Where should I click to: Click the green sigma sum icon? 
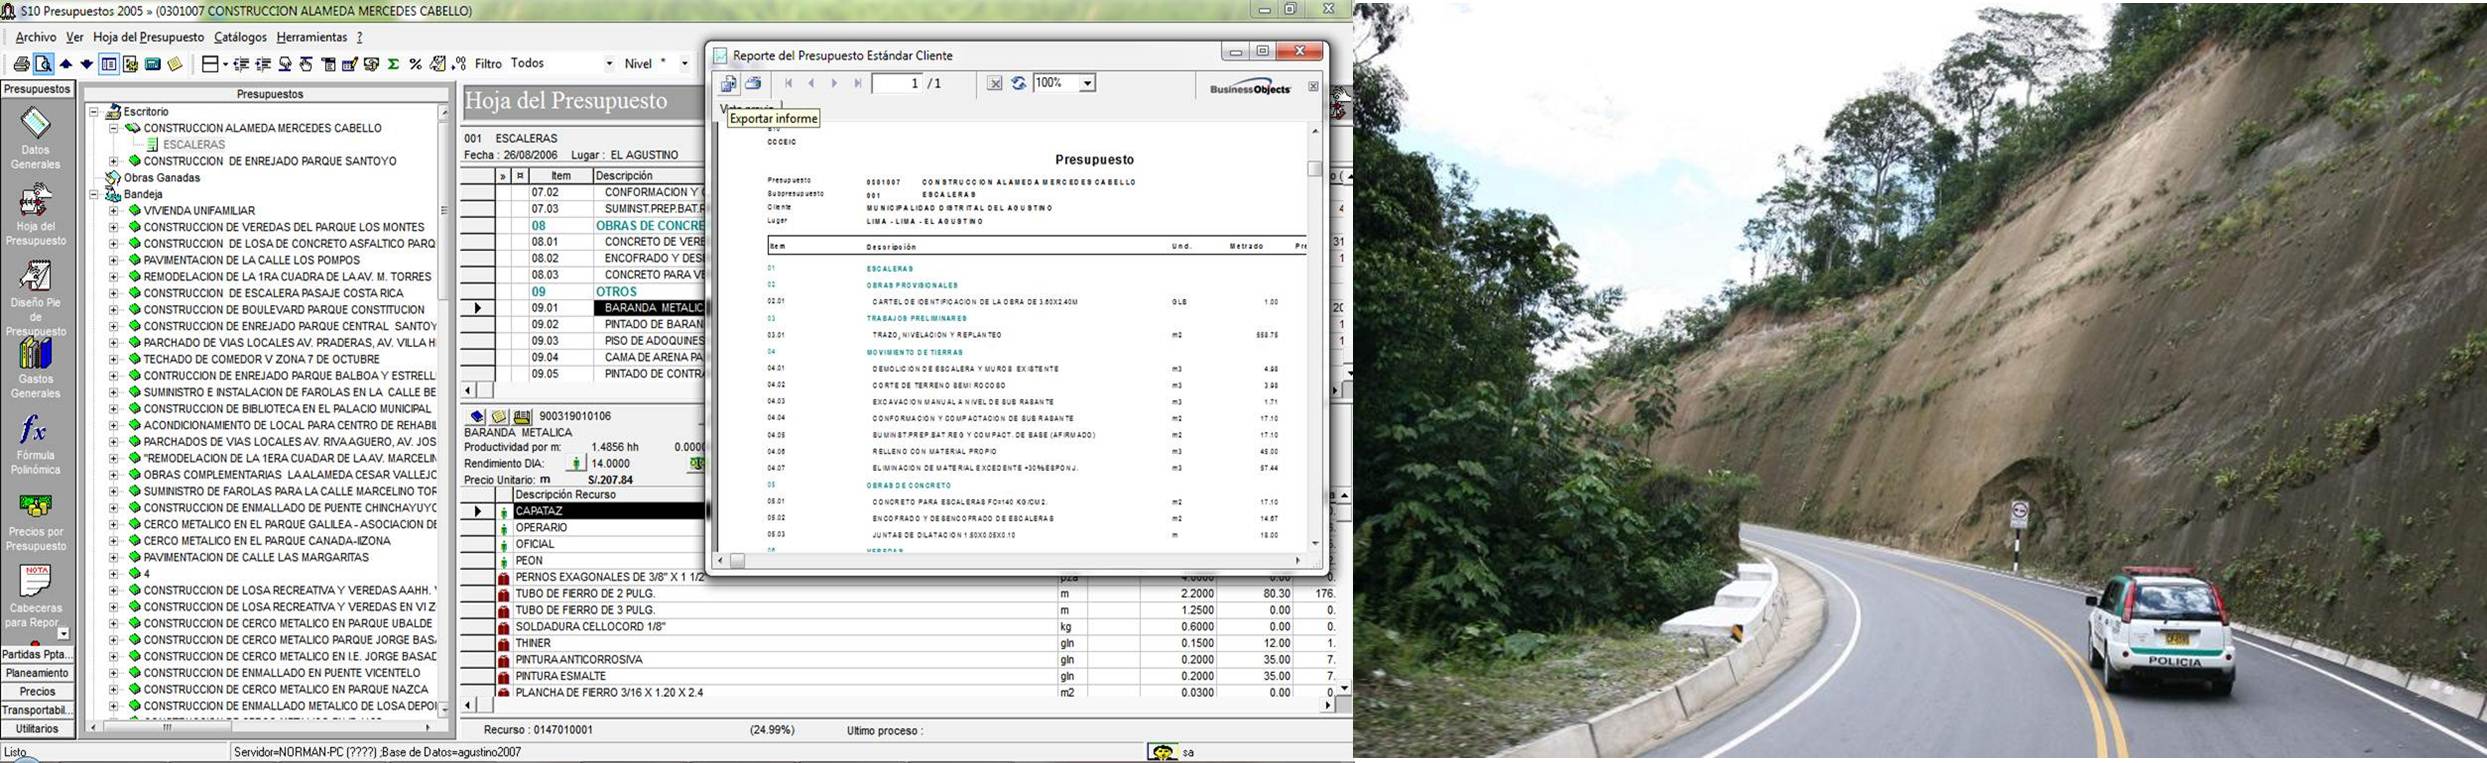coord(393,64)
